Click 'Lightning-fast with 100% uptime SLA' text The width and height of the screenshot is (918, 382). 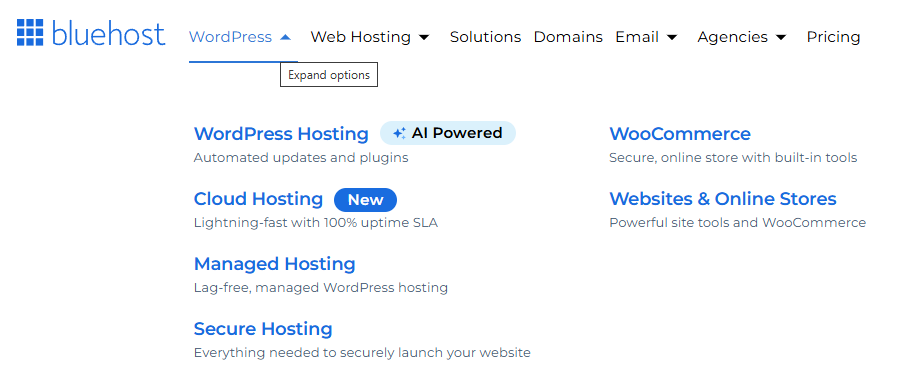pos(316,223)
